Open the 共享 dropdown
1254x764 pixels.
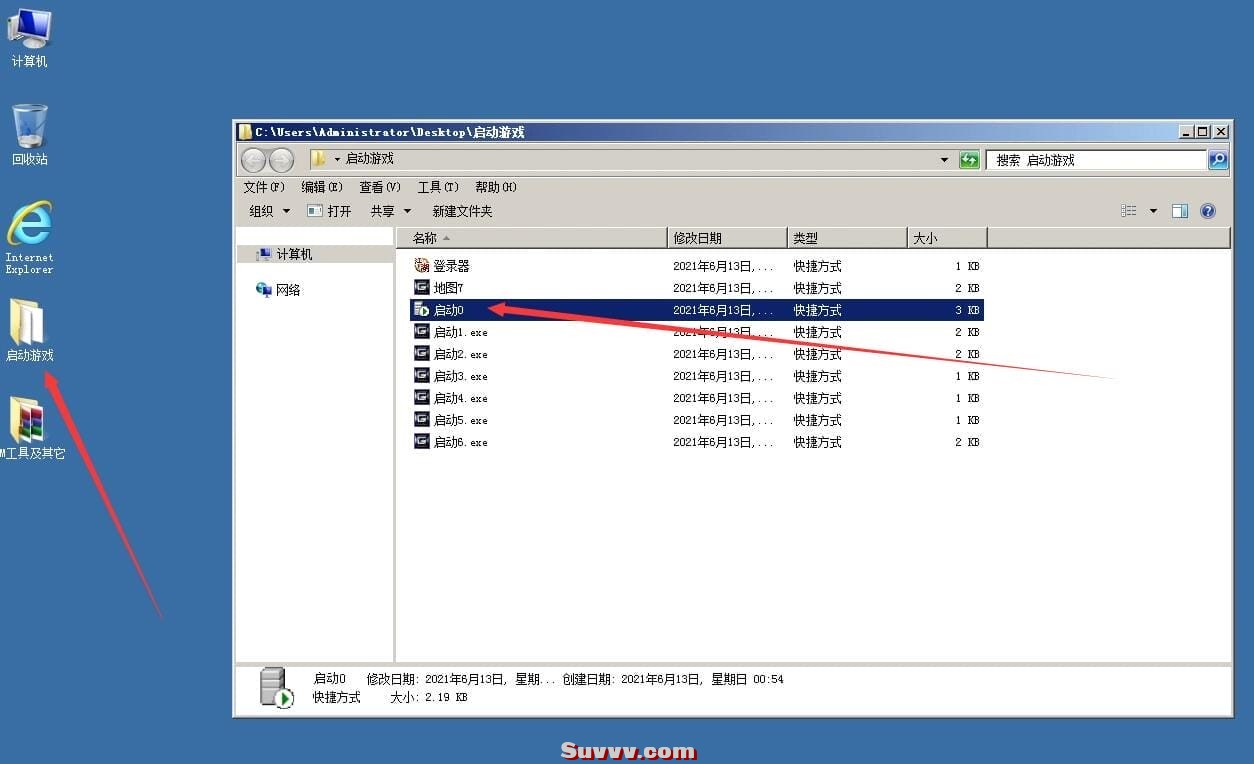click(x=389, y=211)
